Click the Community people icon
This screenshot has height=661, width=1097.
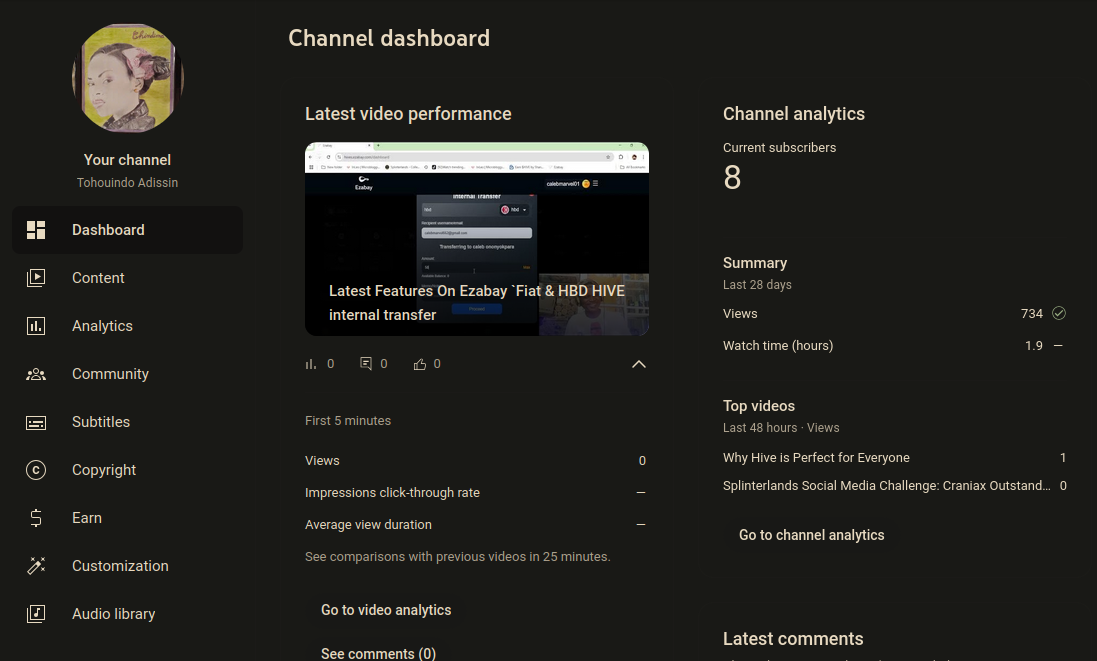point(36,374)
